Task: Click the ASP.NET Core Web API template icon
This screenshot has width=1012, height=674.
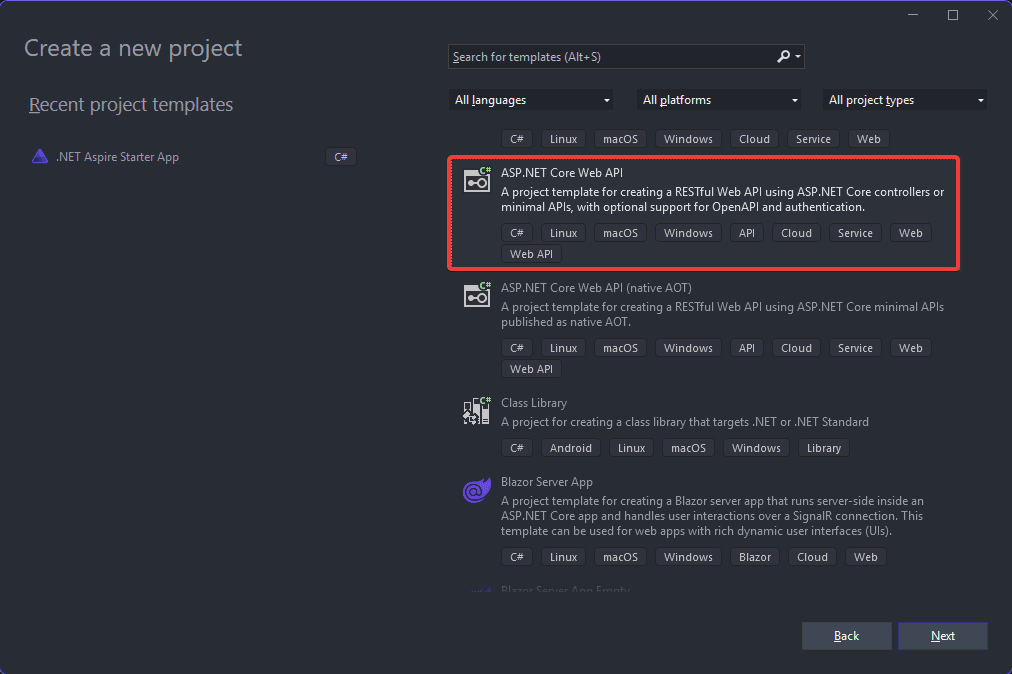Action: click(x=476, y=180)
